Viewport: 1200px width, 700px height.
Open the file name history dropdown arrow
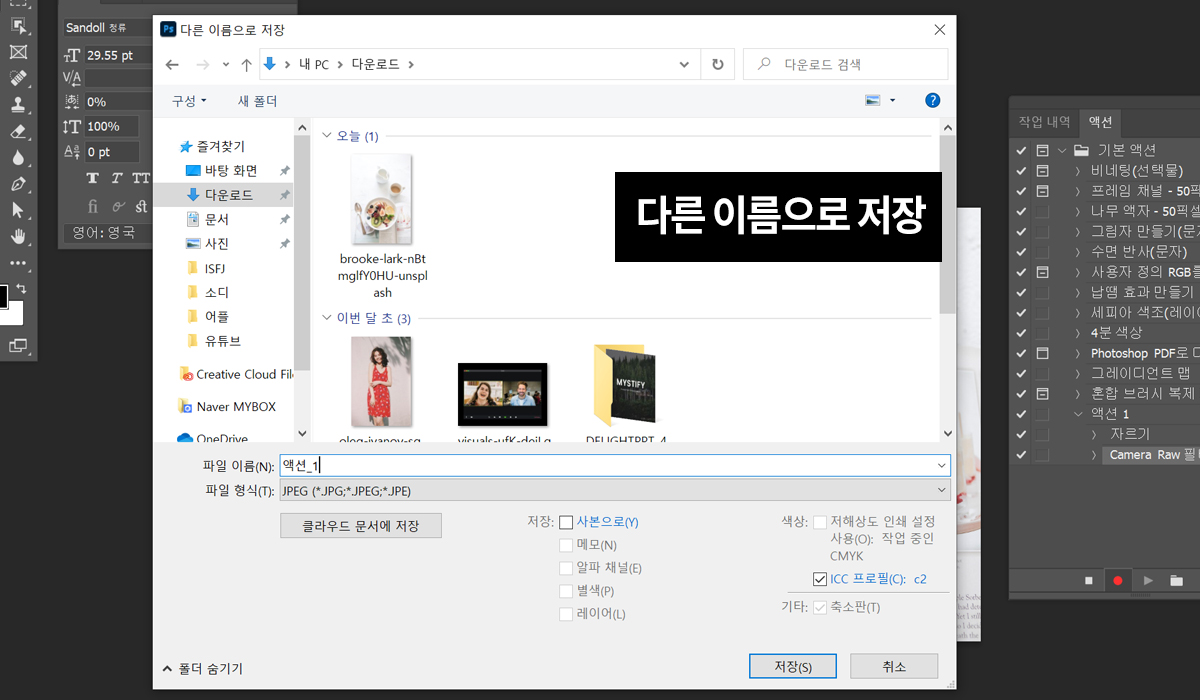pos(941,466)
